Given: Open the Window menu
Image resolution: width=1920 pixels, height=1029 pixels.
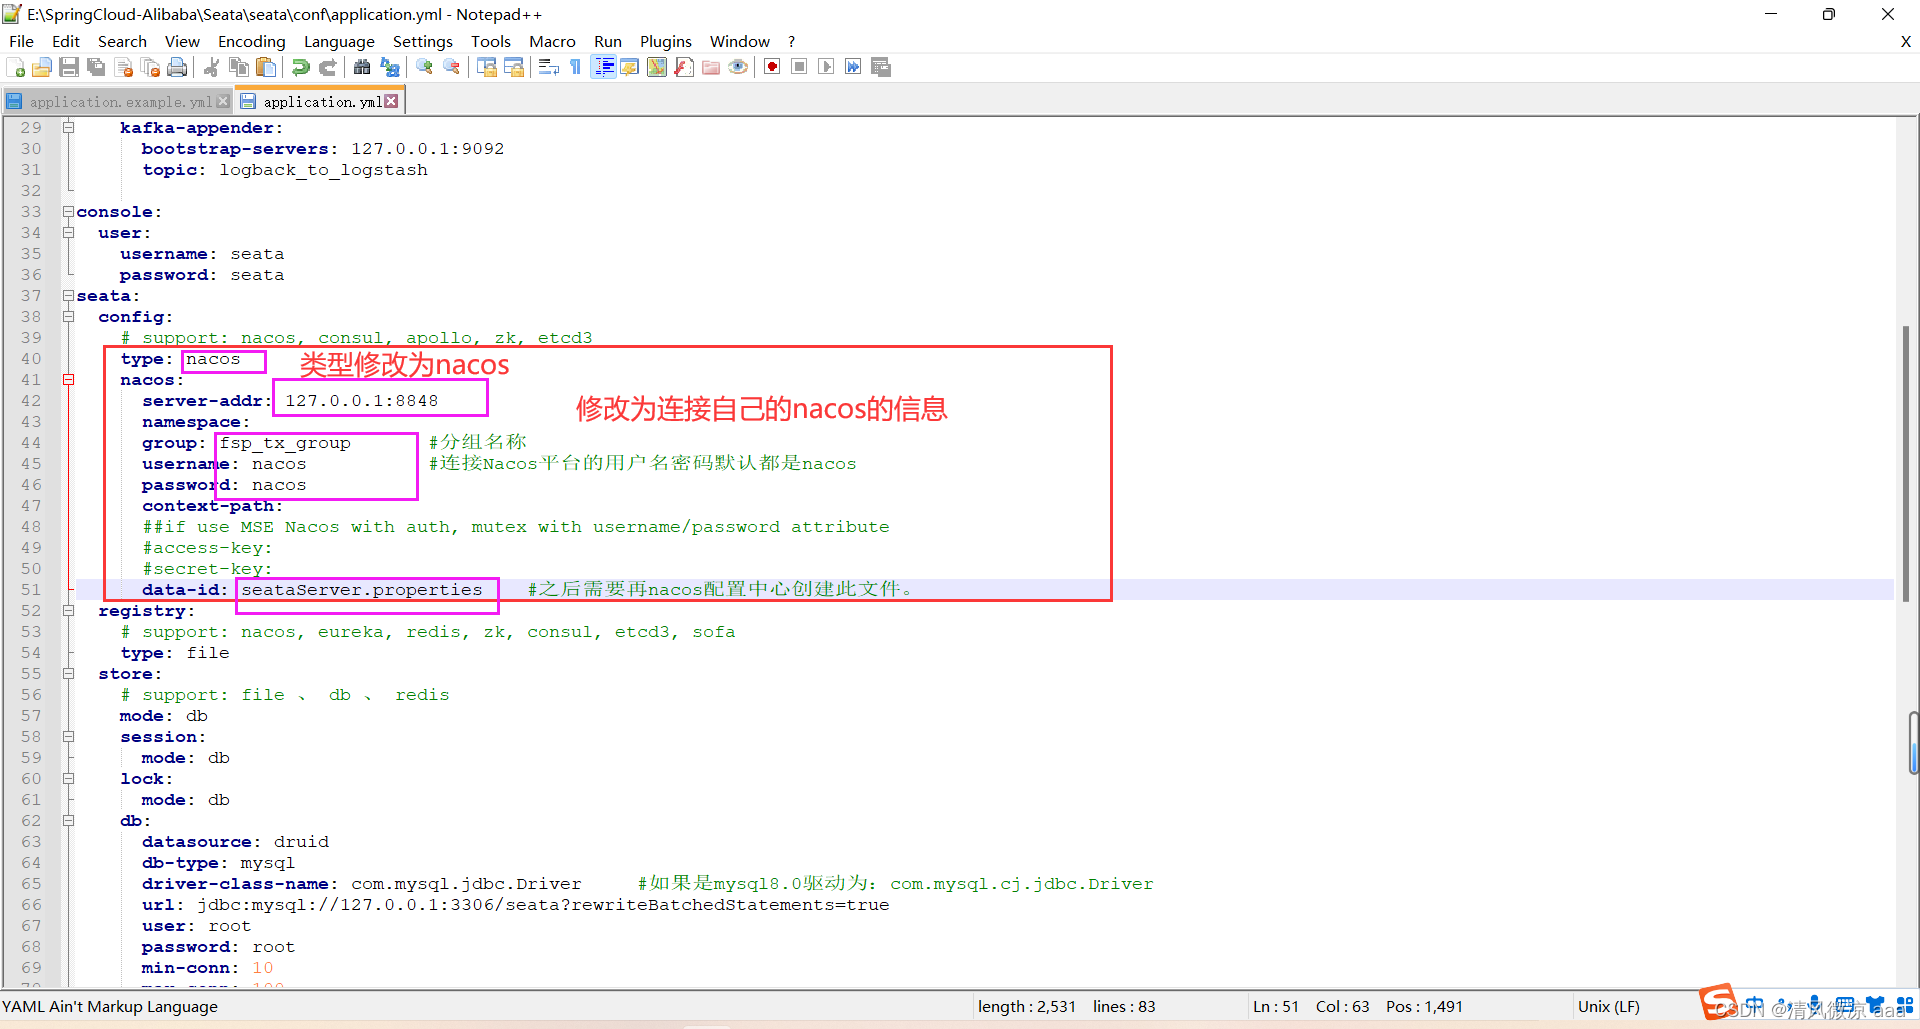Looking at the screenshot, I should pos(739,41).
